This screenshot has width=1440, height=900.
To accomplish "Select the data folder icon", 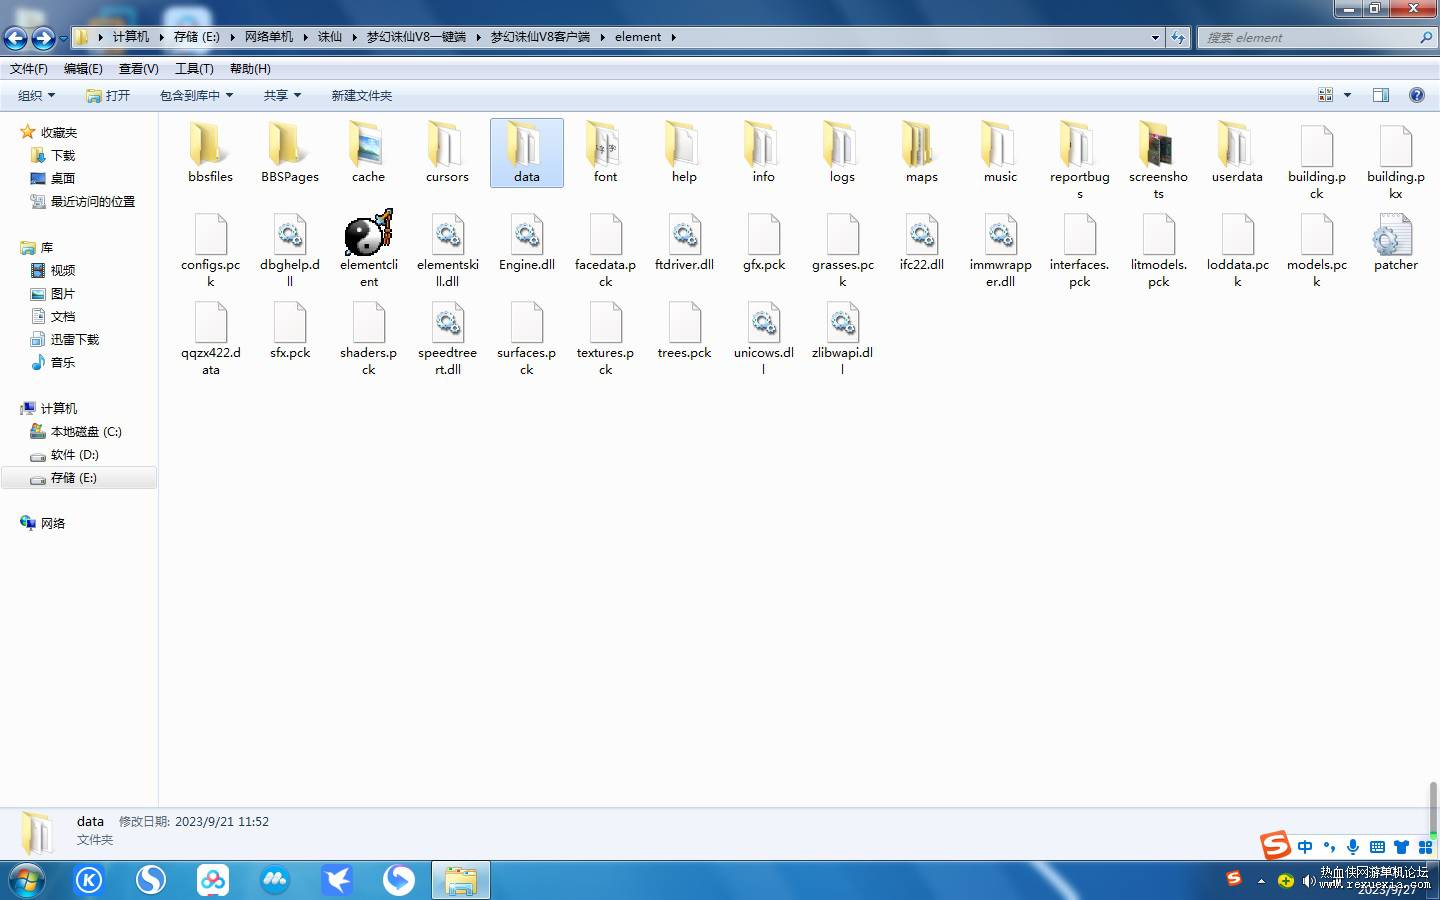I will pos(526,145).
